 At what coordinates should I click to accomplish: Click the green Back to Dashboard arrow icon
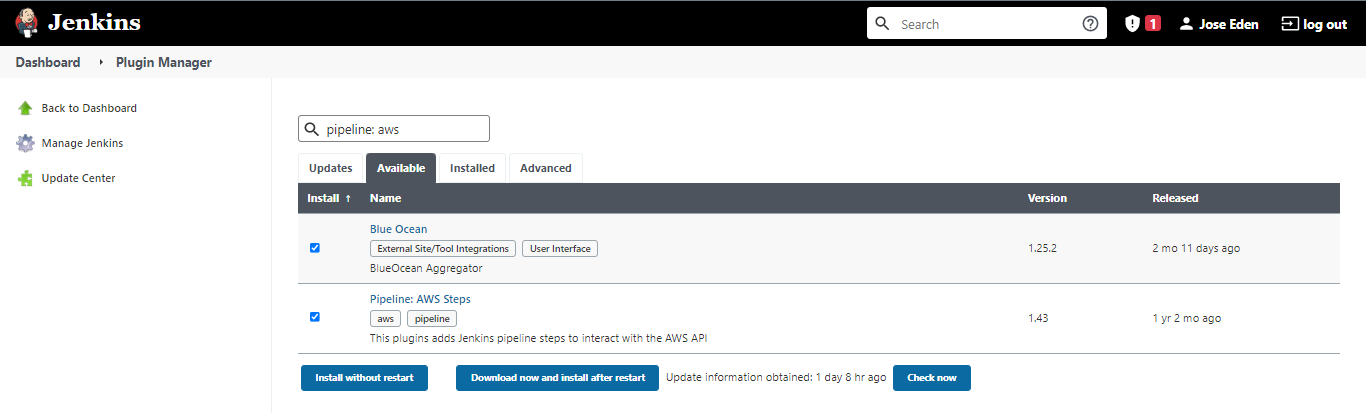[x=25, y=108]
